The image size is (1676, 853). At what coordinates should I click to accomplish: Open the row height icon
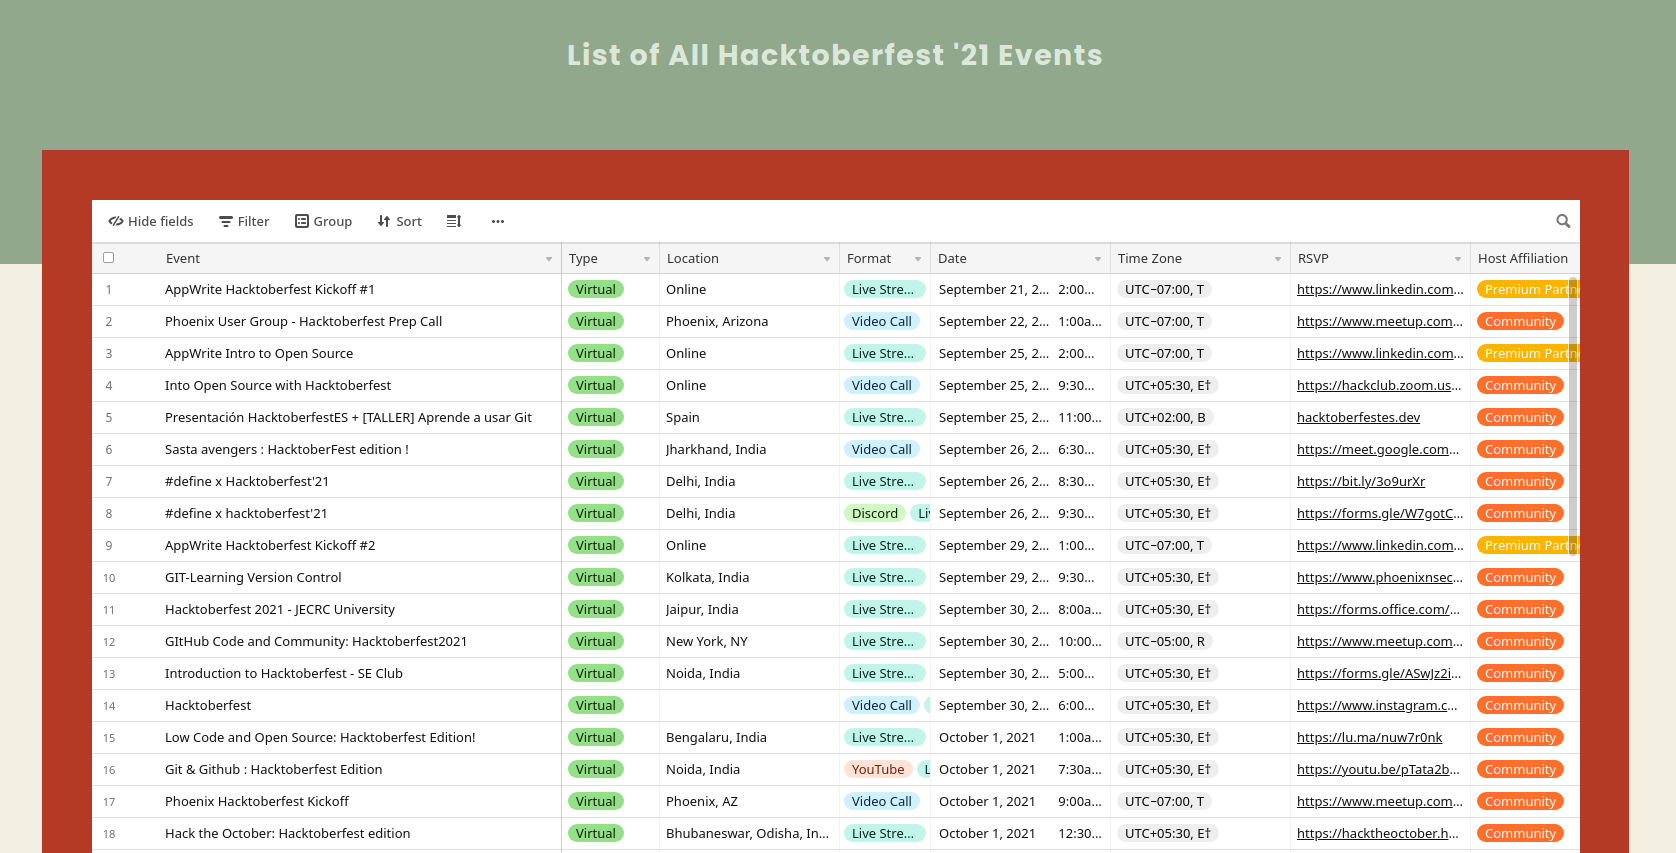[x=453, y=221]
